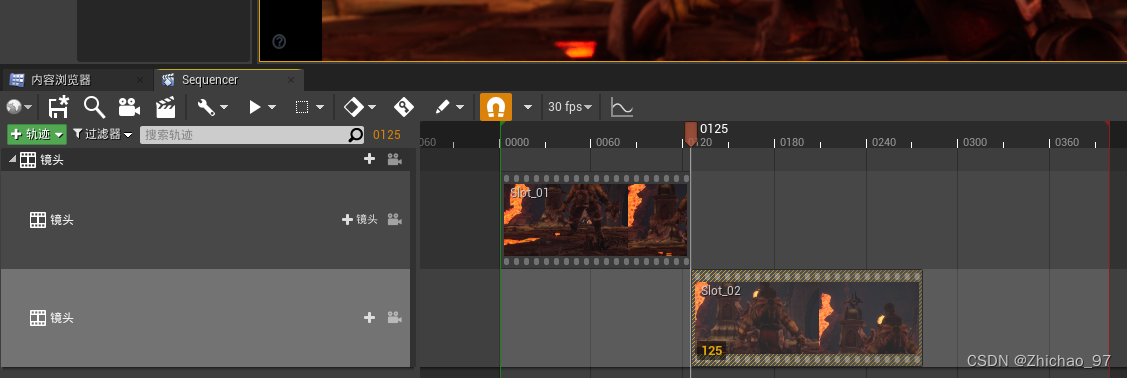Click the camera lock icon on shots header

coord(394,159)
